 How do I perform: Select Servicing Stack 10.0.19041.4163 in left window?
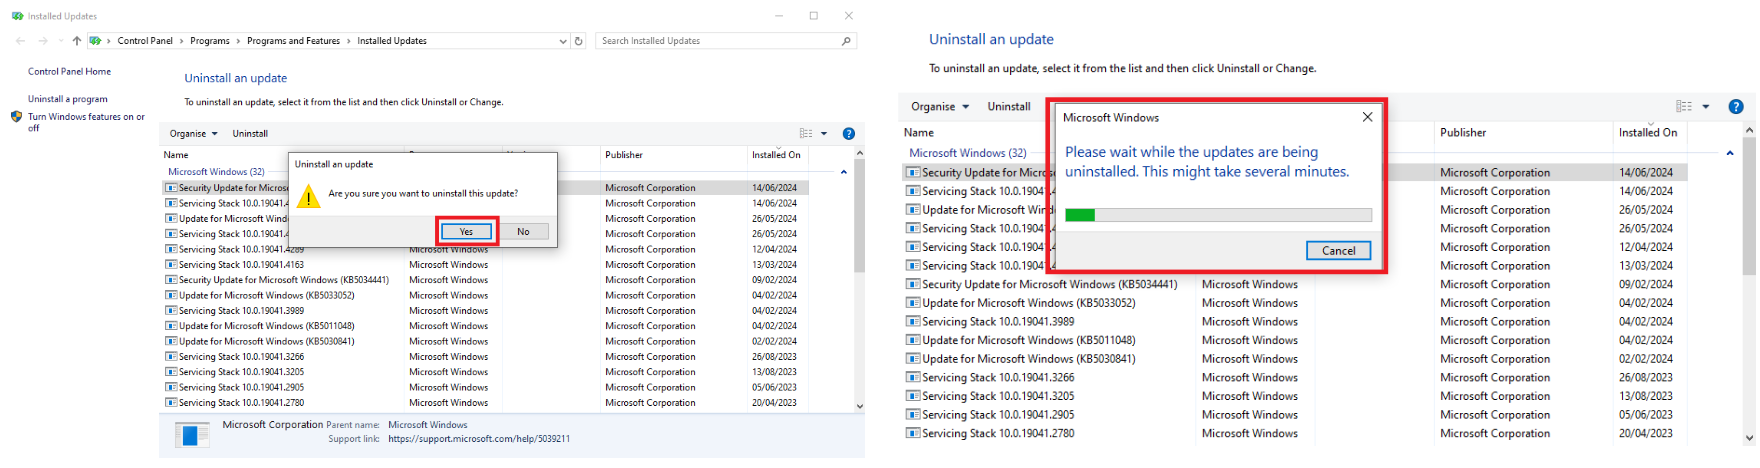(x=484, y=265)
